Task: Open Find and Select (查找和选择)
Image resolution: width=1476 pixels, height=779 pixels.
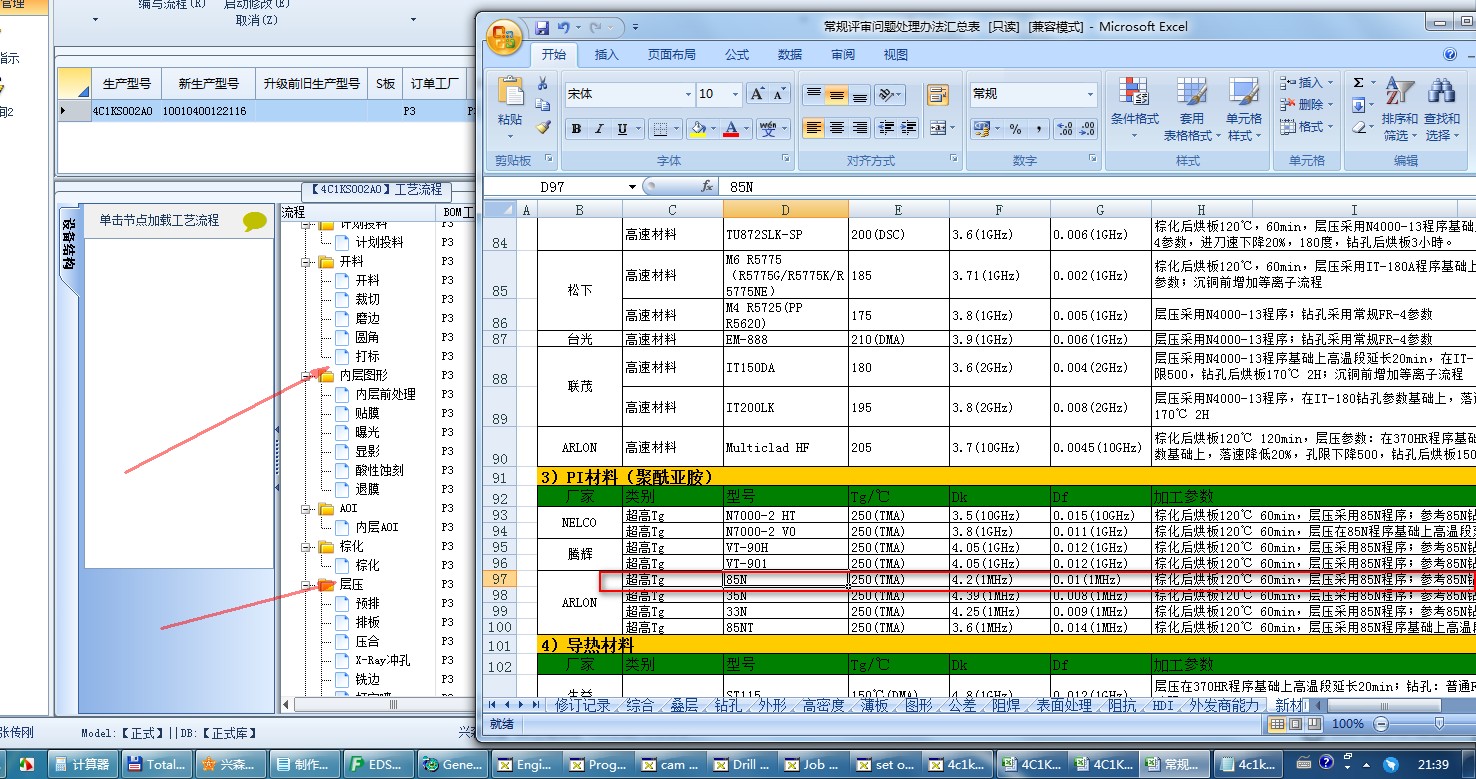Action: click(1441, 109)
